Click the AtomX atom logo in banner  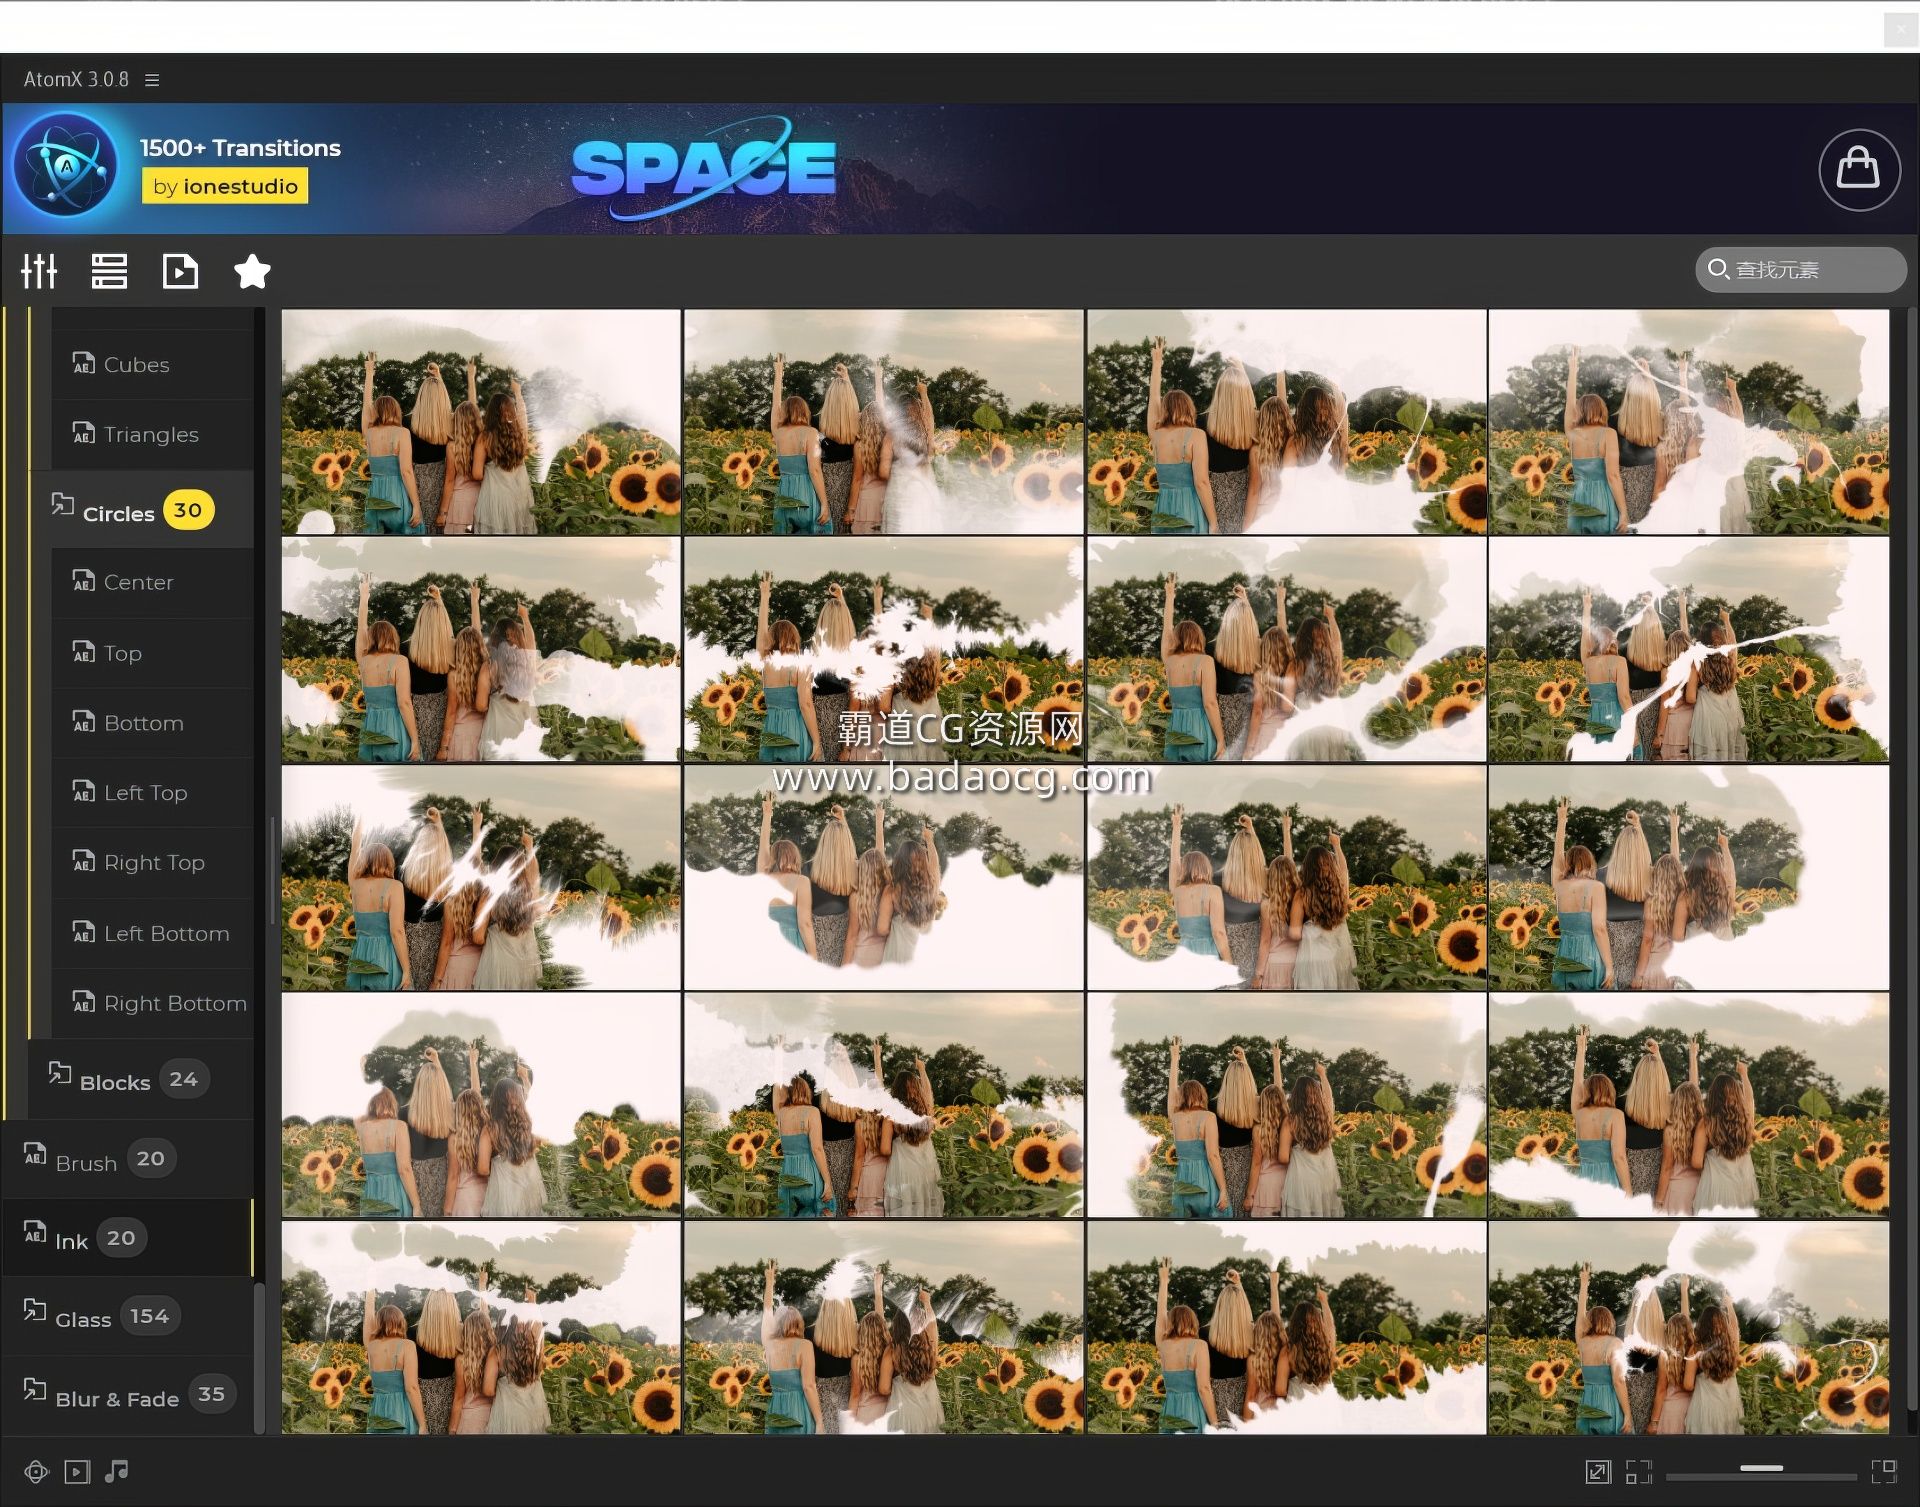[67, 166]
